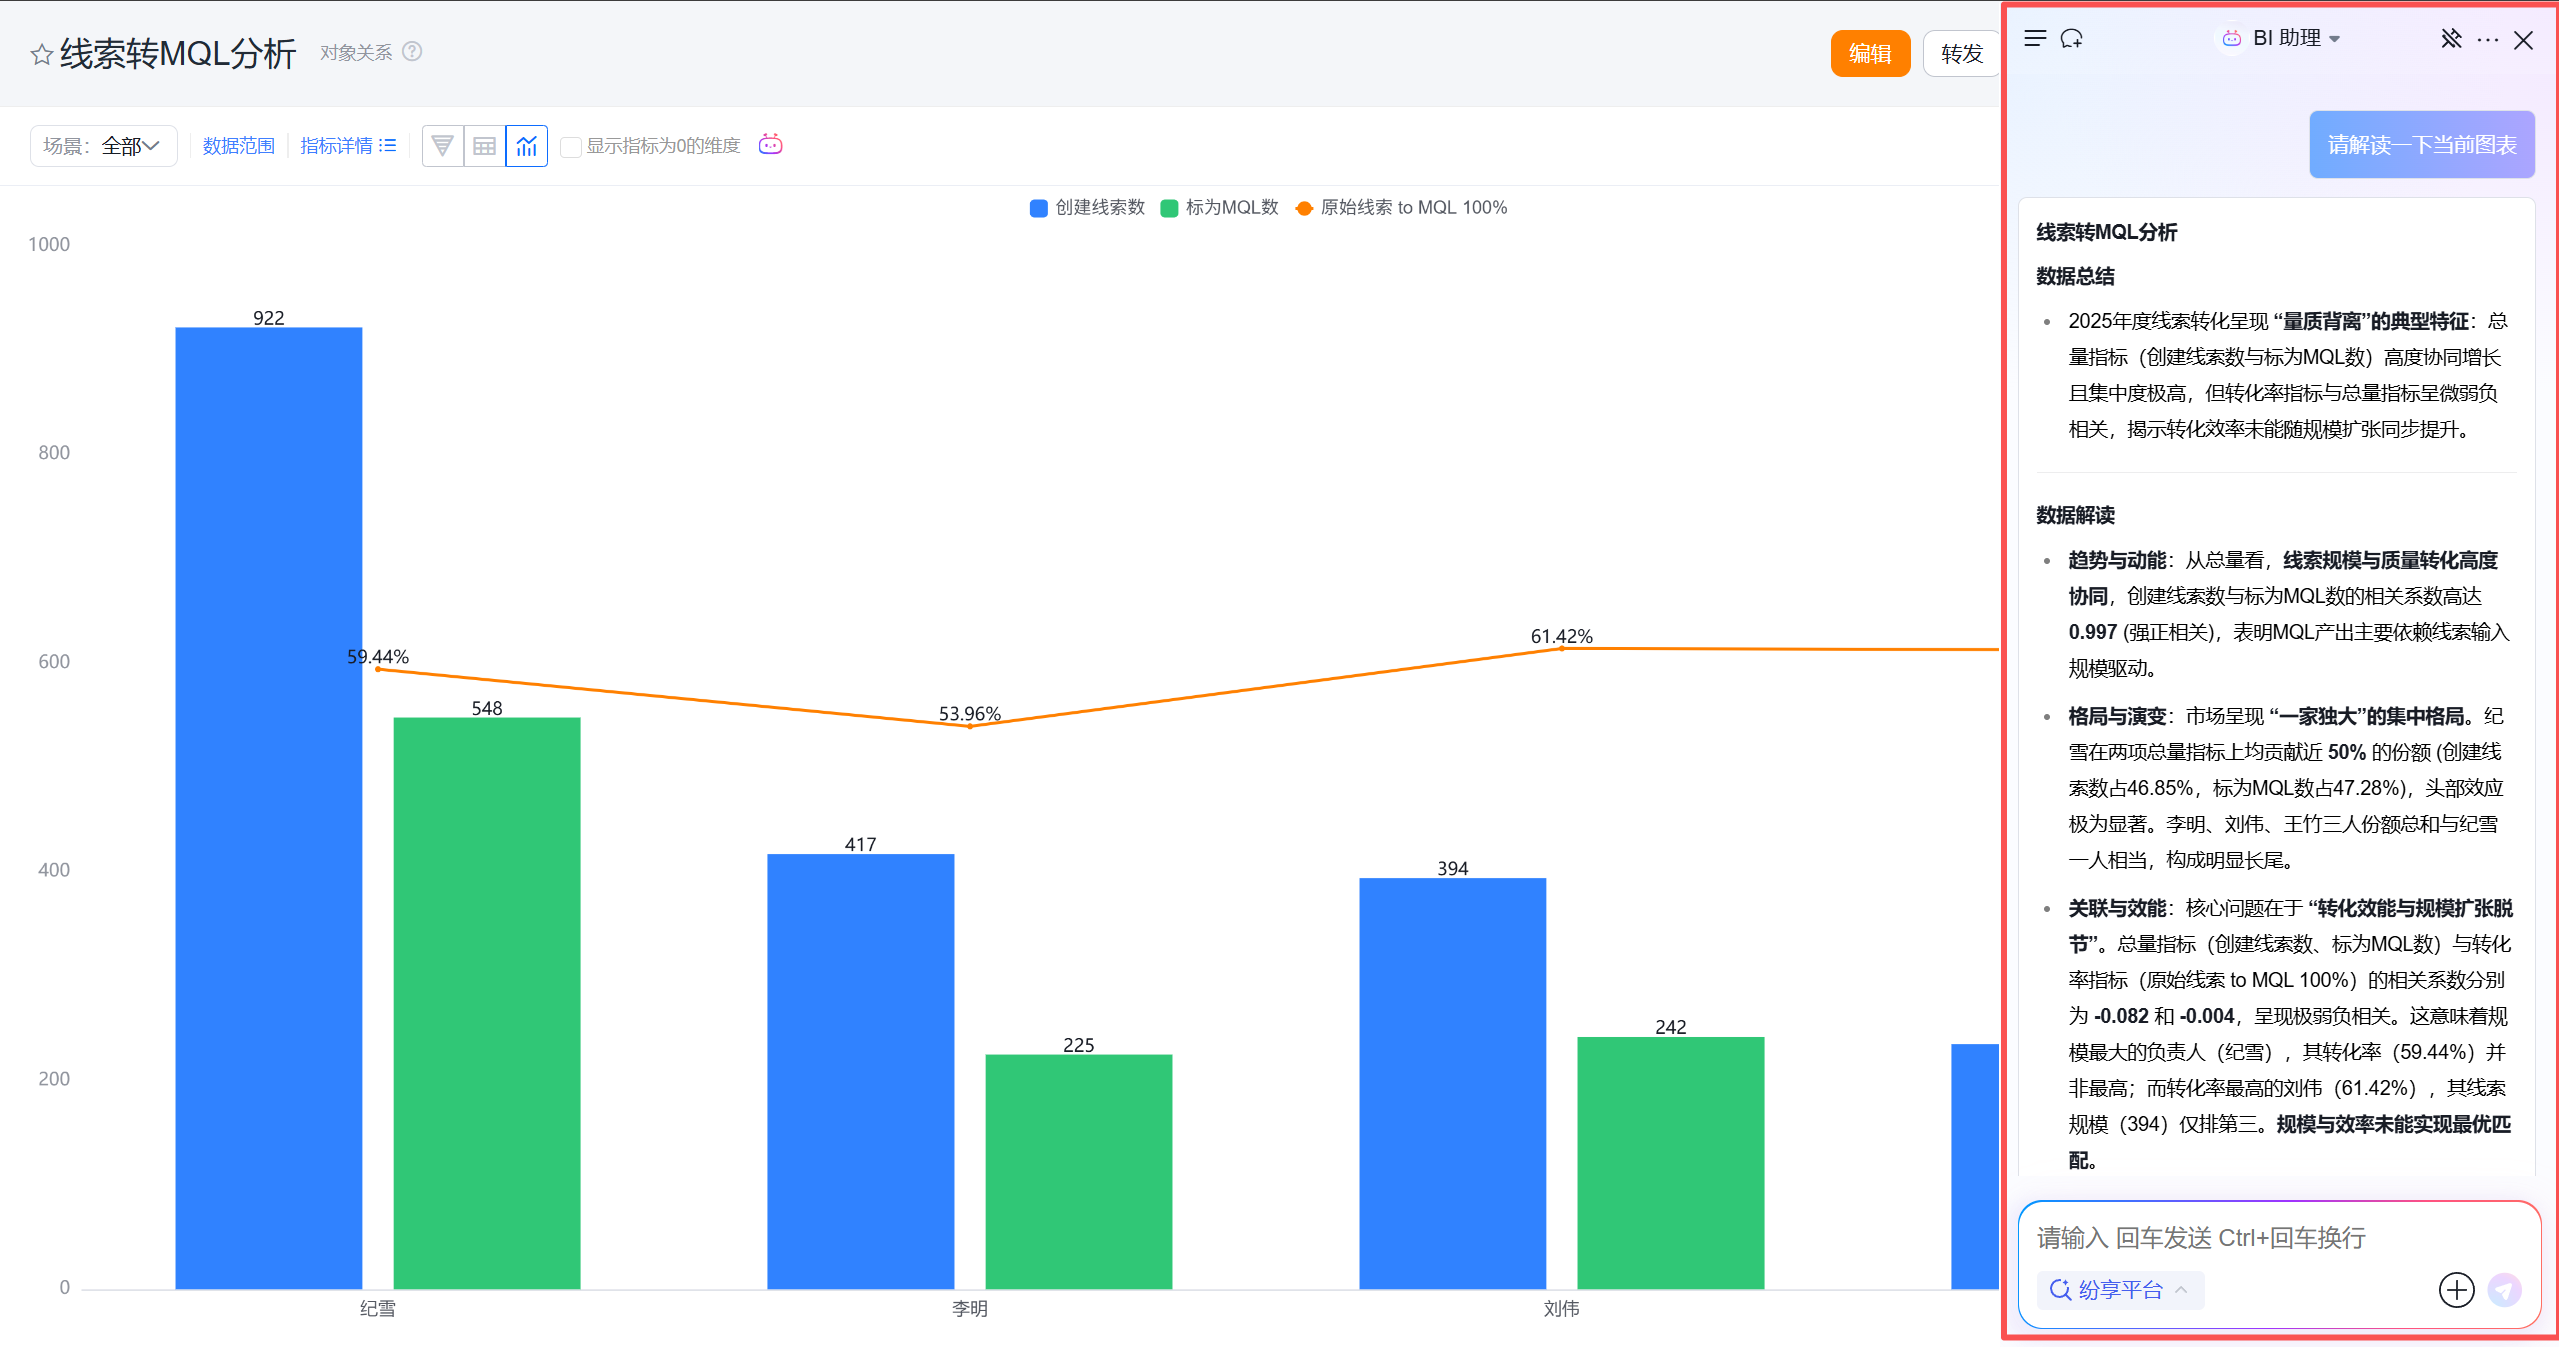Open conversation list menu icon in assistant panel

tap(2034, 39)
